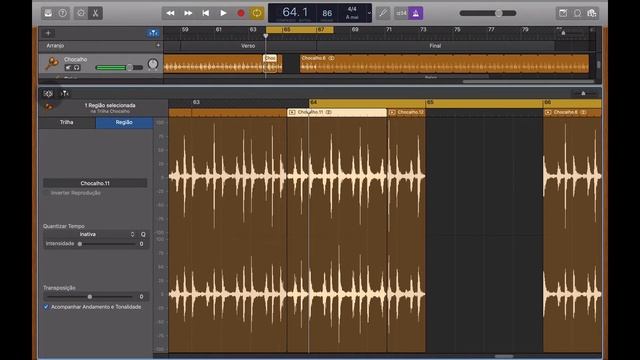640x360 pixels.
Task: Click the editor ruler at bar 63
Action: pyautogui.click(x=196, y=102)
